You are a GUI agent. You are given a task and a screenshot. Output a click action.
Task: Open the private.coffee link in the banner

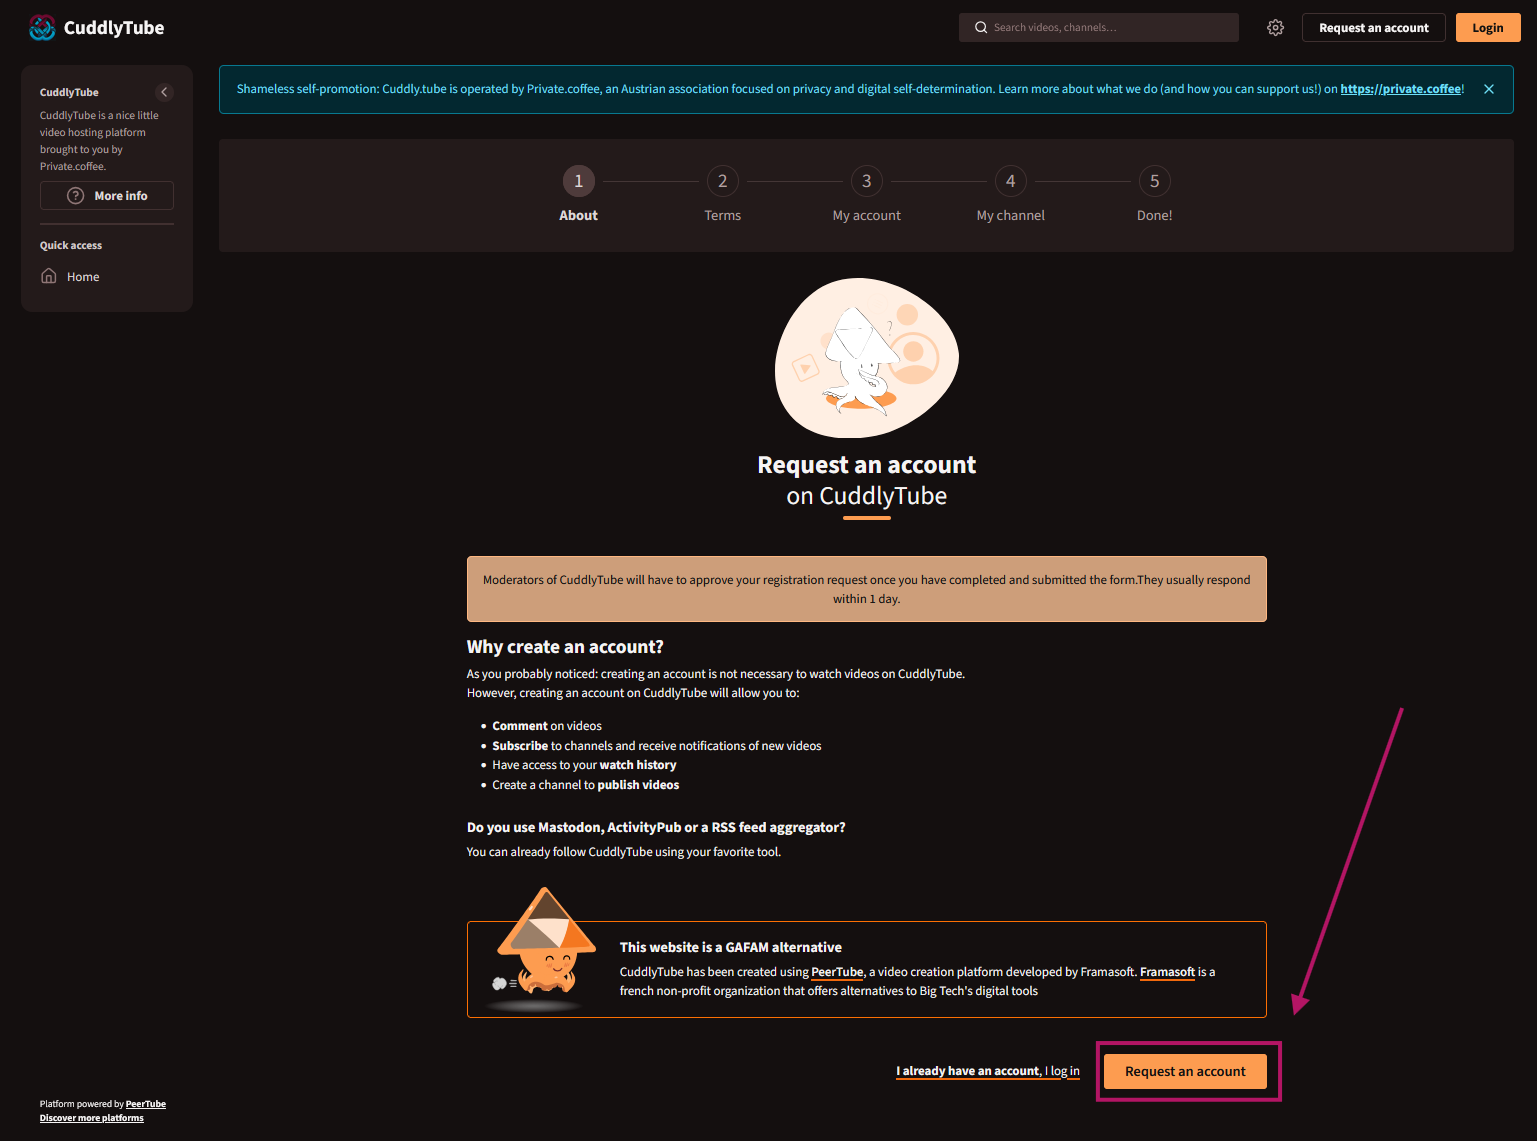click(x=1400, y=89)
